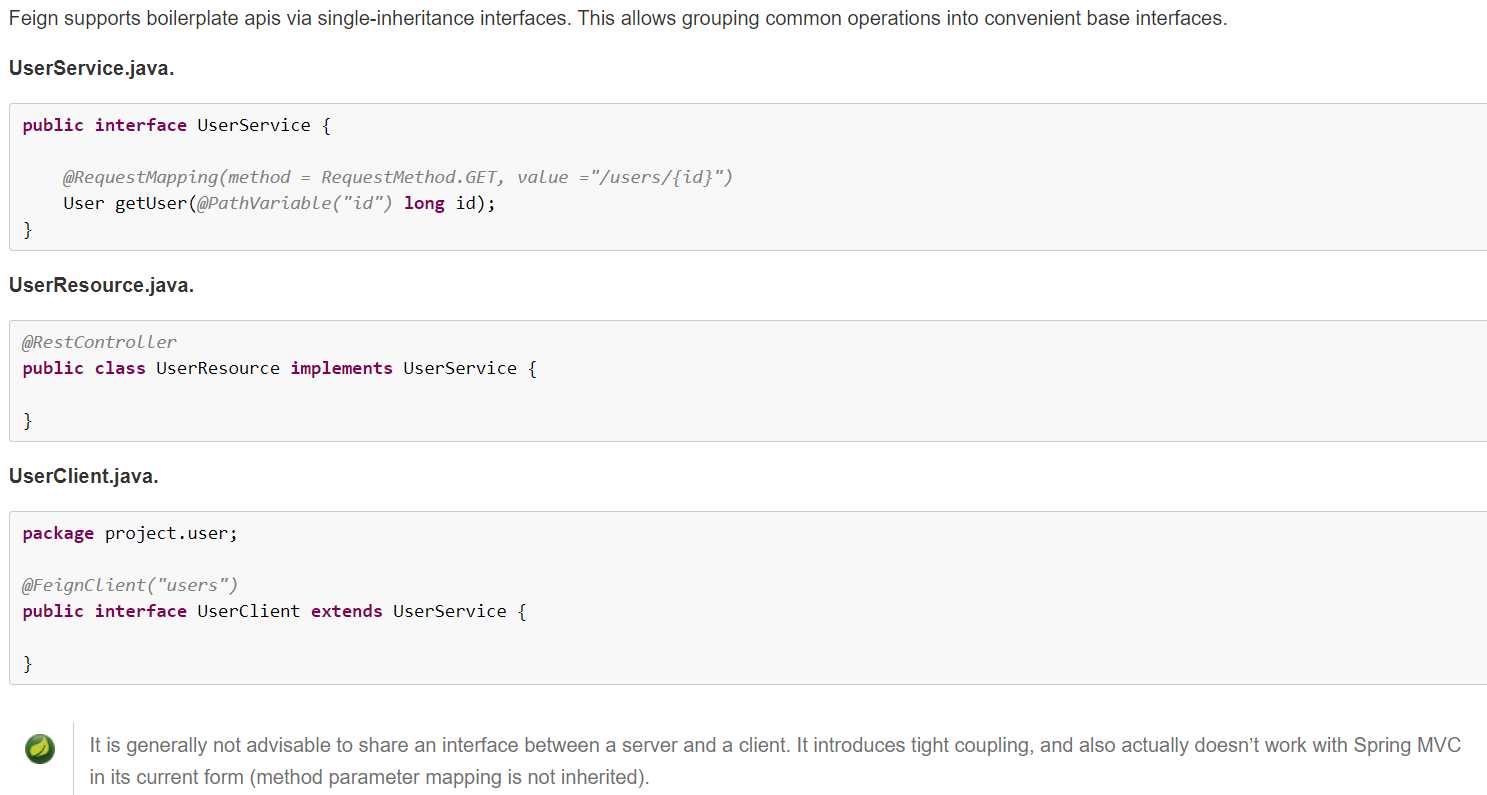Click the green Spring leaf note icon
Screen dimensions: 1487x795
[40, 748]
